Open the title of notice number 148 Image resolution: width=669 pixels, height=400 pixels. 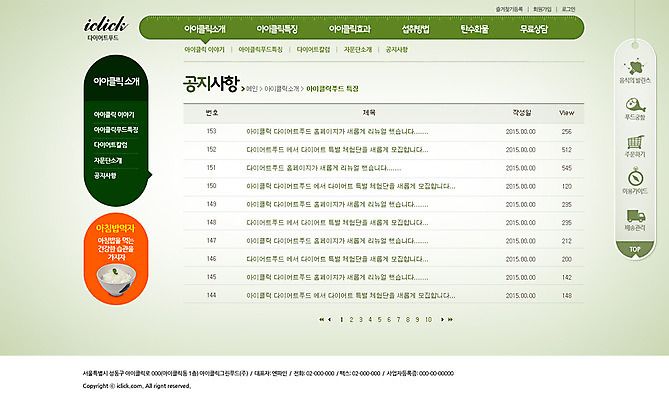coord(337,223)
